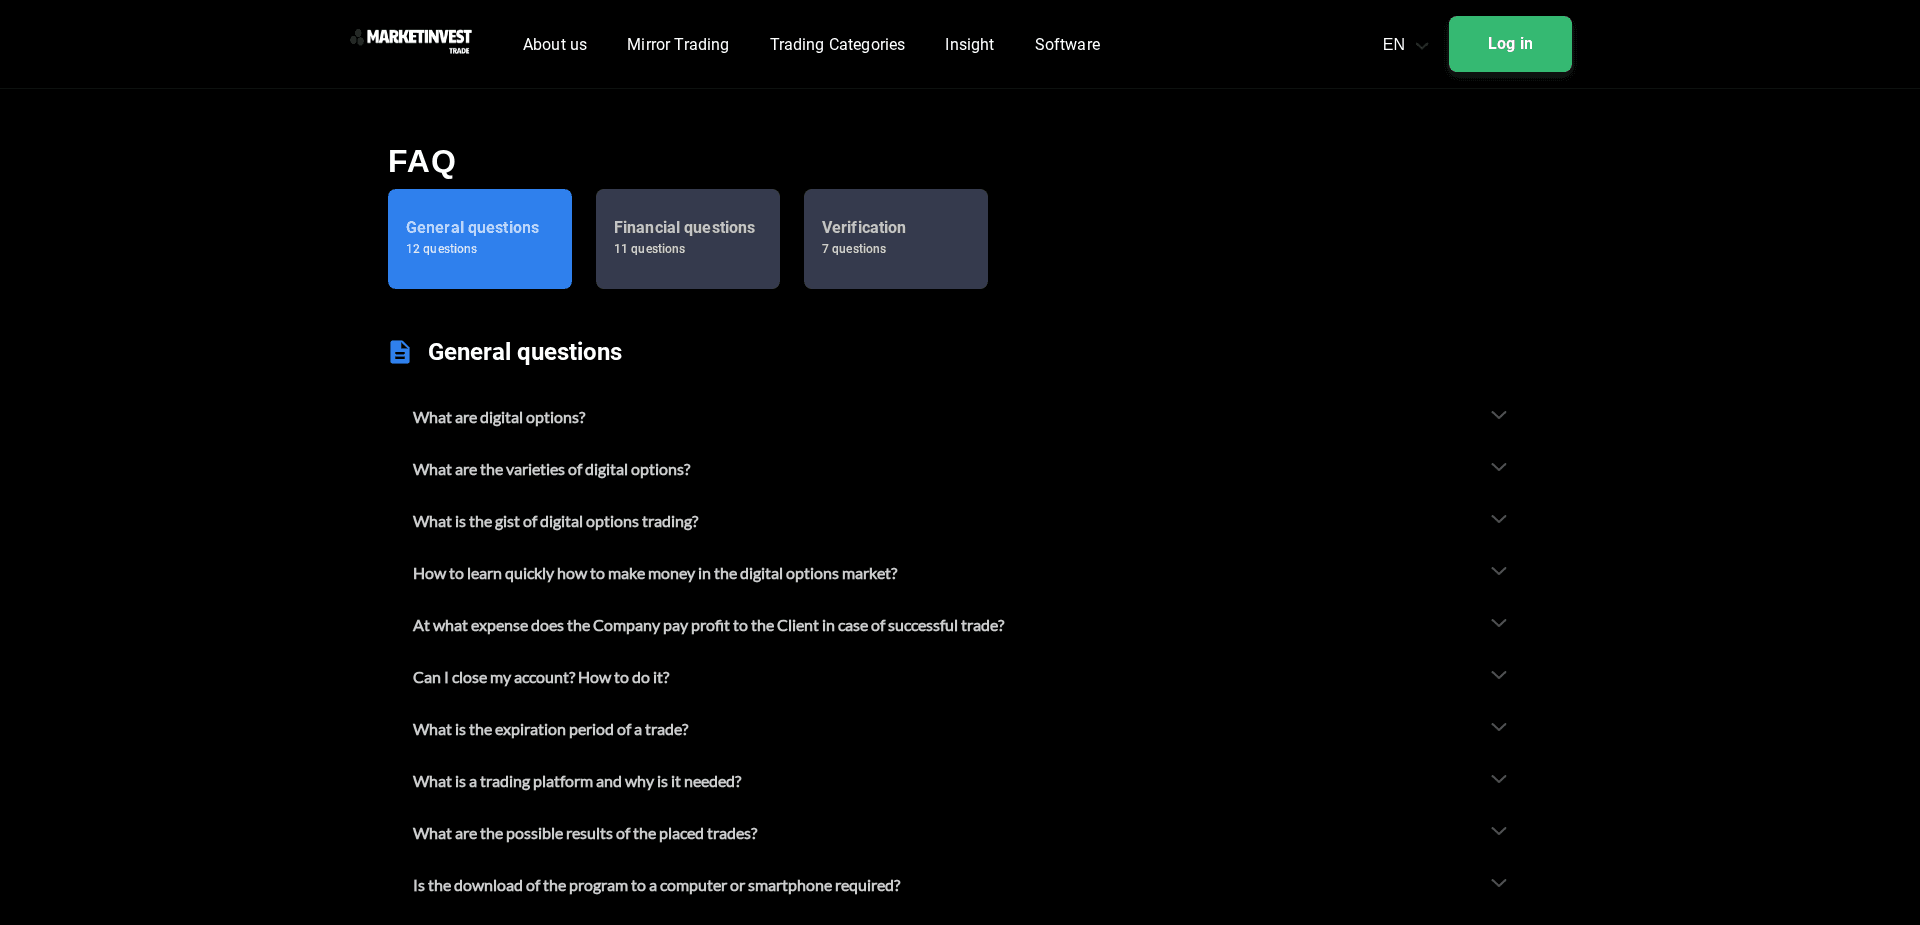This screenshot has width=1920, height=925.
Task: Expand the question about Company paying profit
Action: click(x=1498, y=624)
